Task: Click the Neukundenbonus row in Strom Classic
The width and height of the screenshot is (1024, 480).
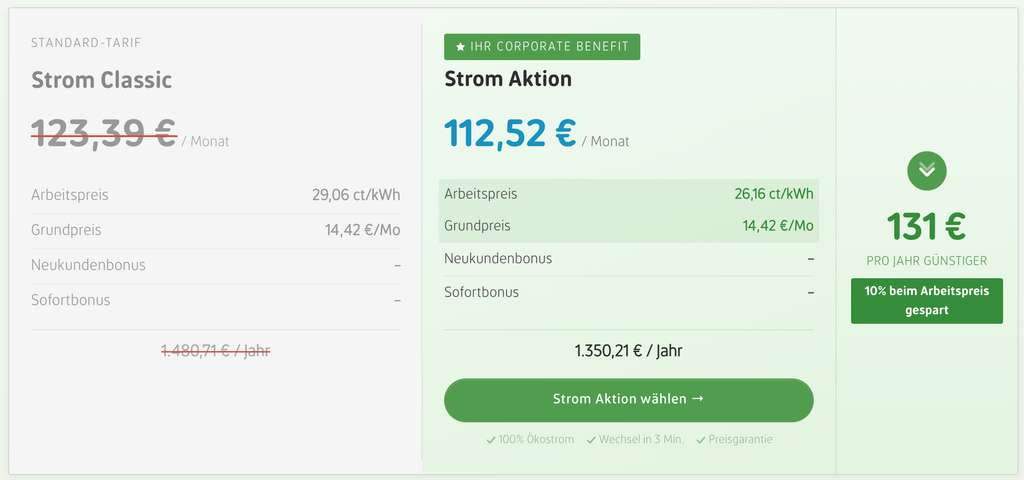Action: tap(216, 266)
